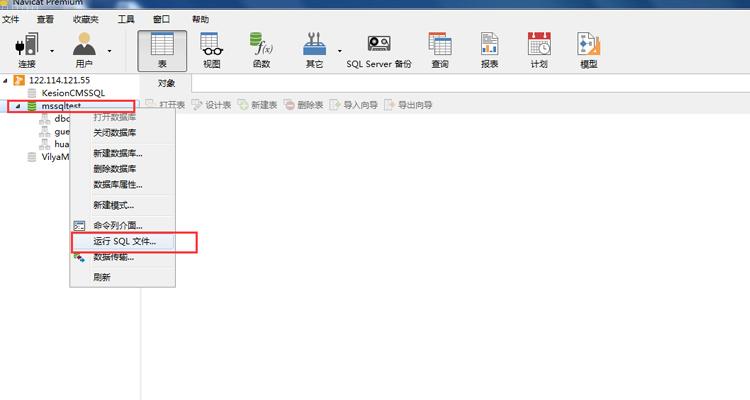Select the KesionCMSSQL database in tree
Image resolution: width=750 pixels, height=400 pixels.
tap(75, 93)
